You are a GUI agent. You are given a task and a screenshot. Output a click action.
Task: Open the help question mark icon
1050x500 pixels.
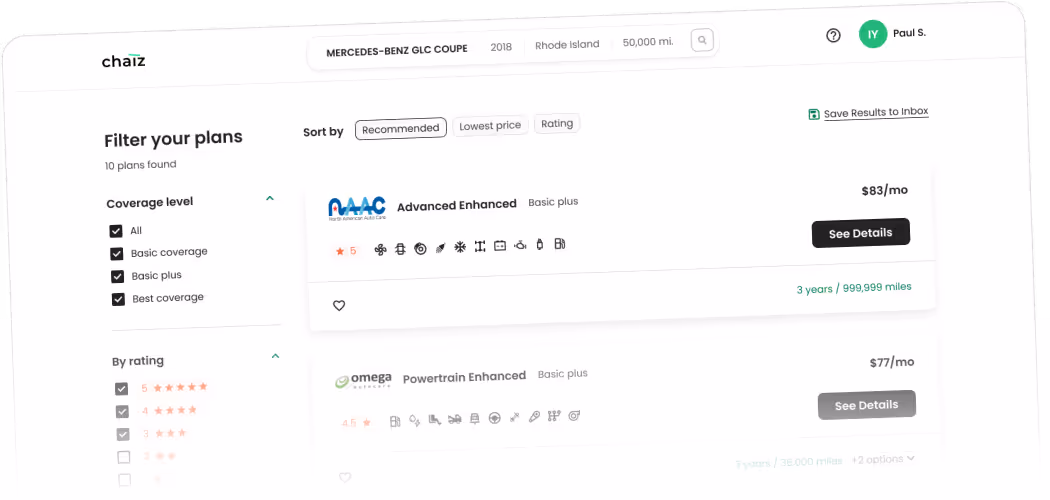(833, 35)
